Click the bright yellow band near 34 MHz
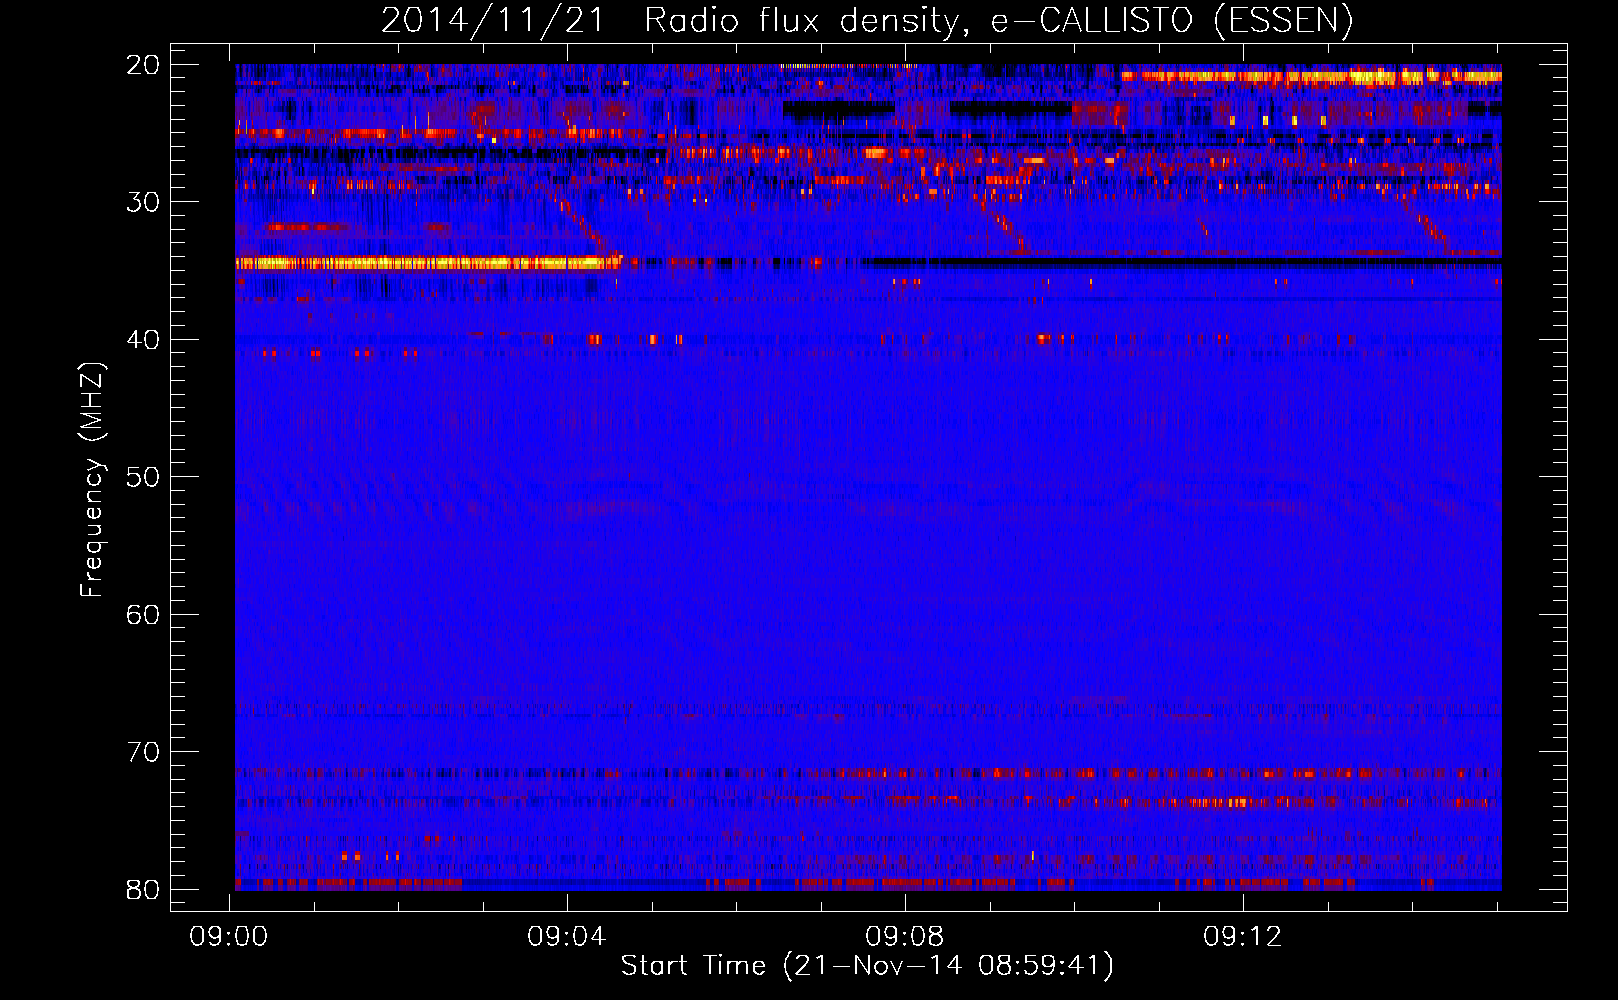The image size is (1618, 1000). point(420,263)
